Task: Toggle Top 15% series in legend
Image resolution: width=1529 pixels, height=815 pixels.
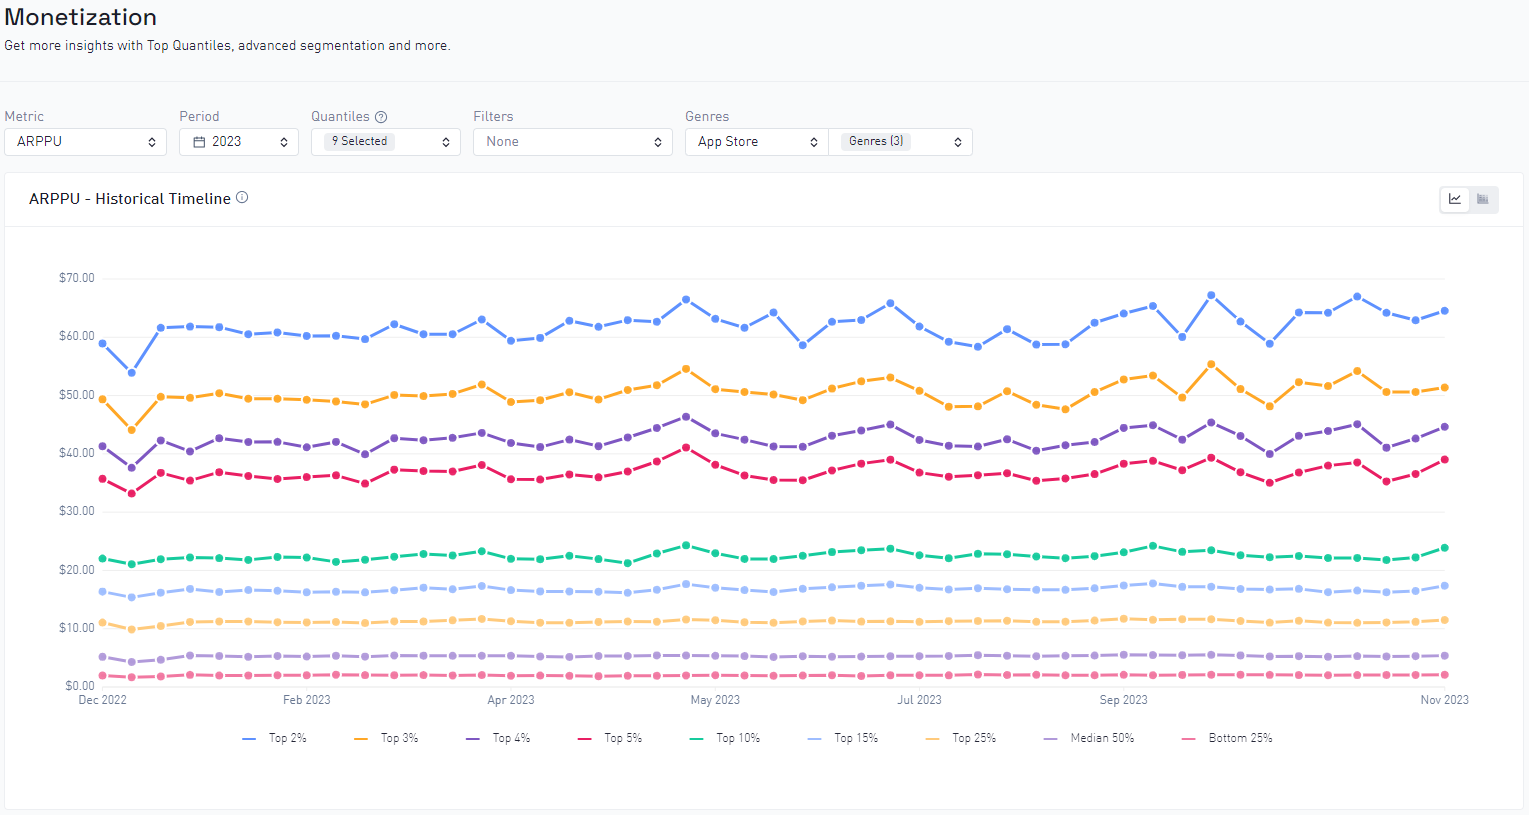Action: tap(843, 738)
